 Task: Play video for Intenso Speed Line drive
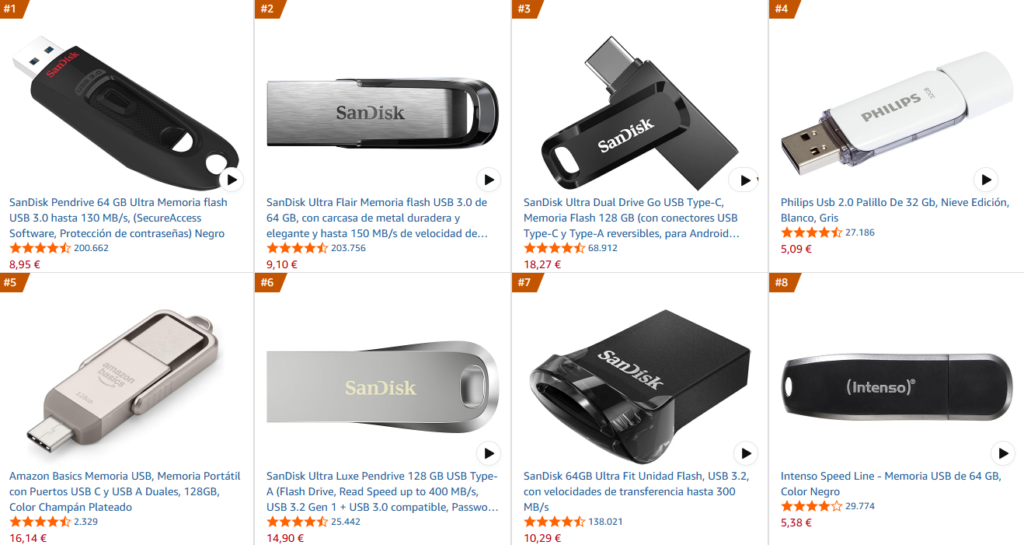point(1002,453)
